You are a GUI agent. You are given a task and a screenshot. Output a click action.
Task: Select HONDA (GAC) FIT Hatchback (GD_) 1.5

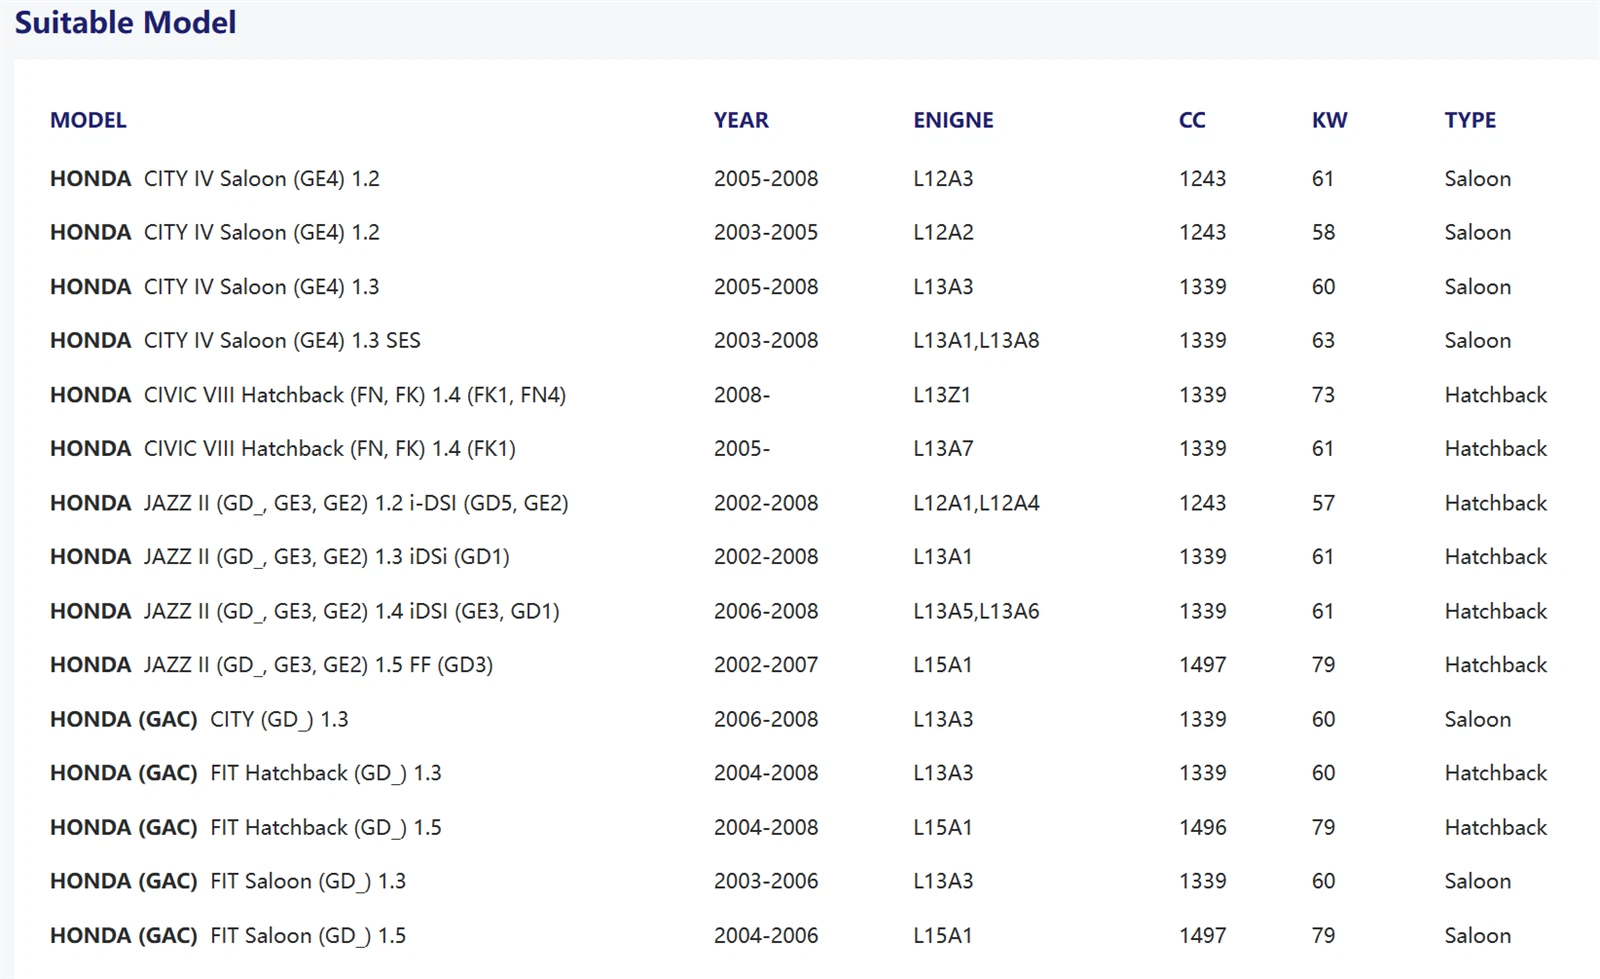point(246,827)
